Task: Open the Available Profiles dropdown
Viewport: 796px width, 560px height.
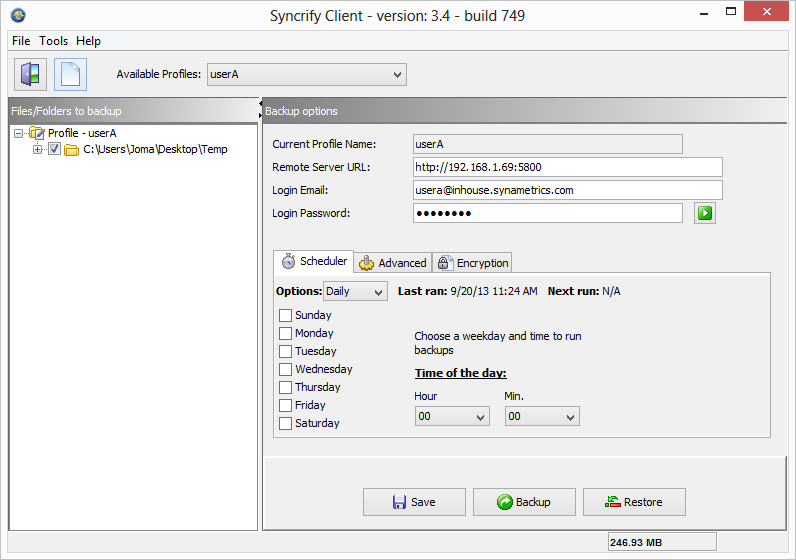Action: click(307, 75)
